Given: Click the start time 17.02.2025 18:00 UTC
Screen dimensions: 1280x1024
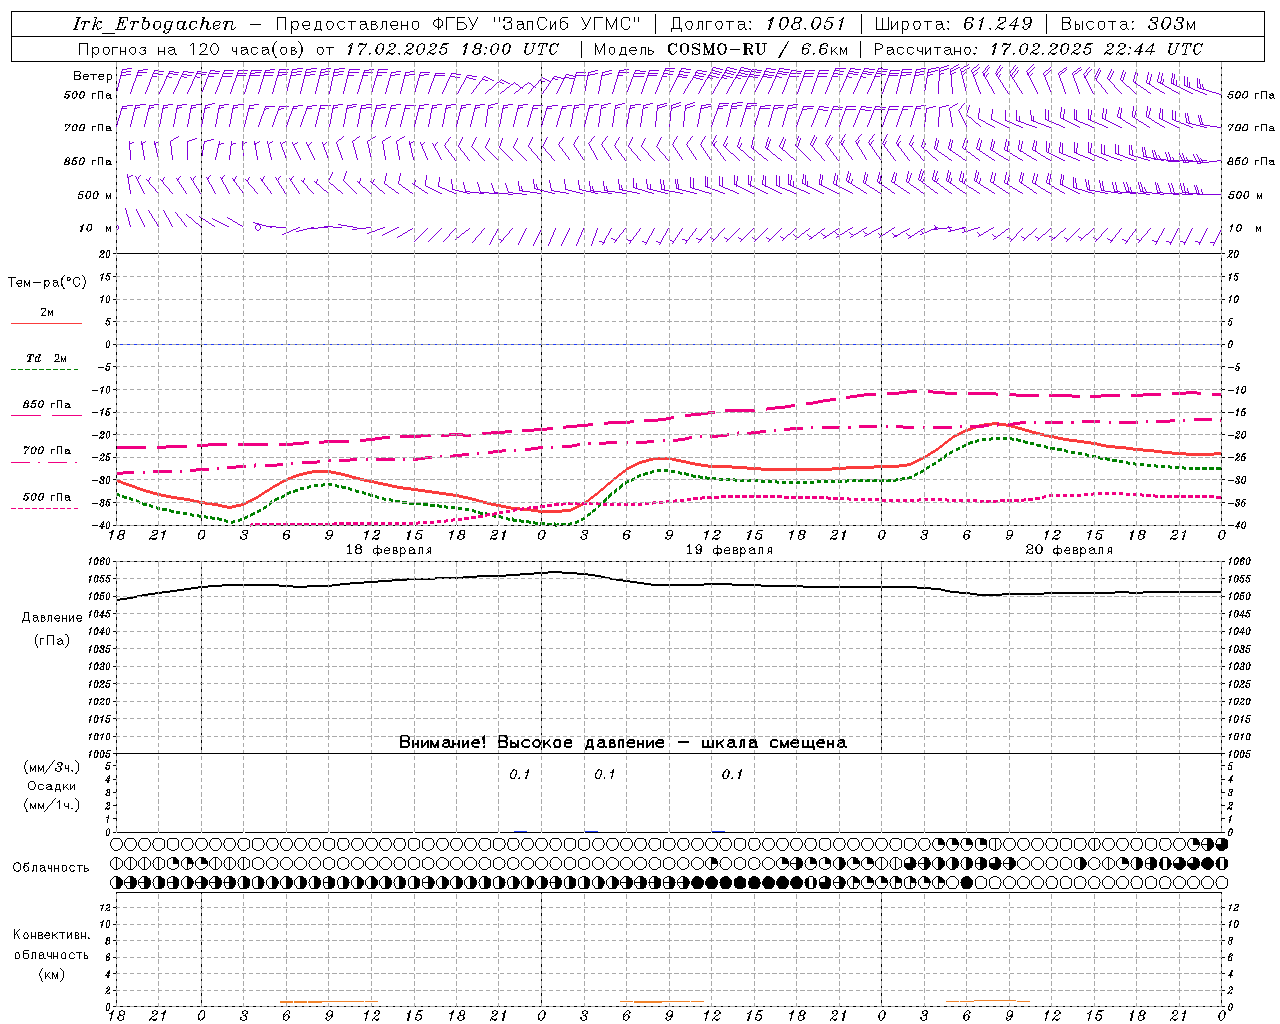Looking at the screenshot, I should tap(452, 49).
